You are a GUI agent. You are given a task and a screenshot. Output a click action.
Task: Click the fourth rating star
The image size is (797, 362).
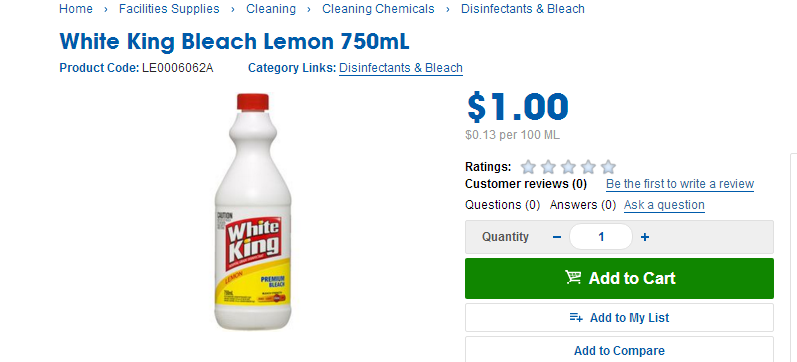(x=588, y=167)
